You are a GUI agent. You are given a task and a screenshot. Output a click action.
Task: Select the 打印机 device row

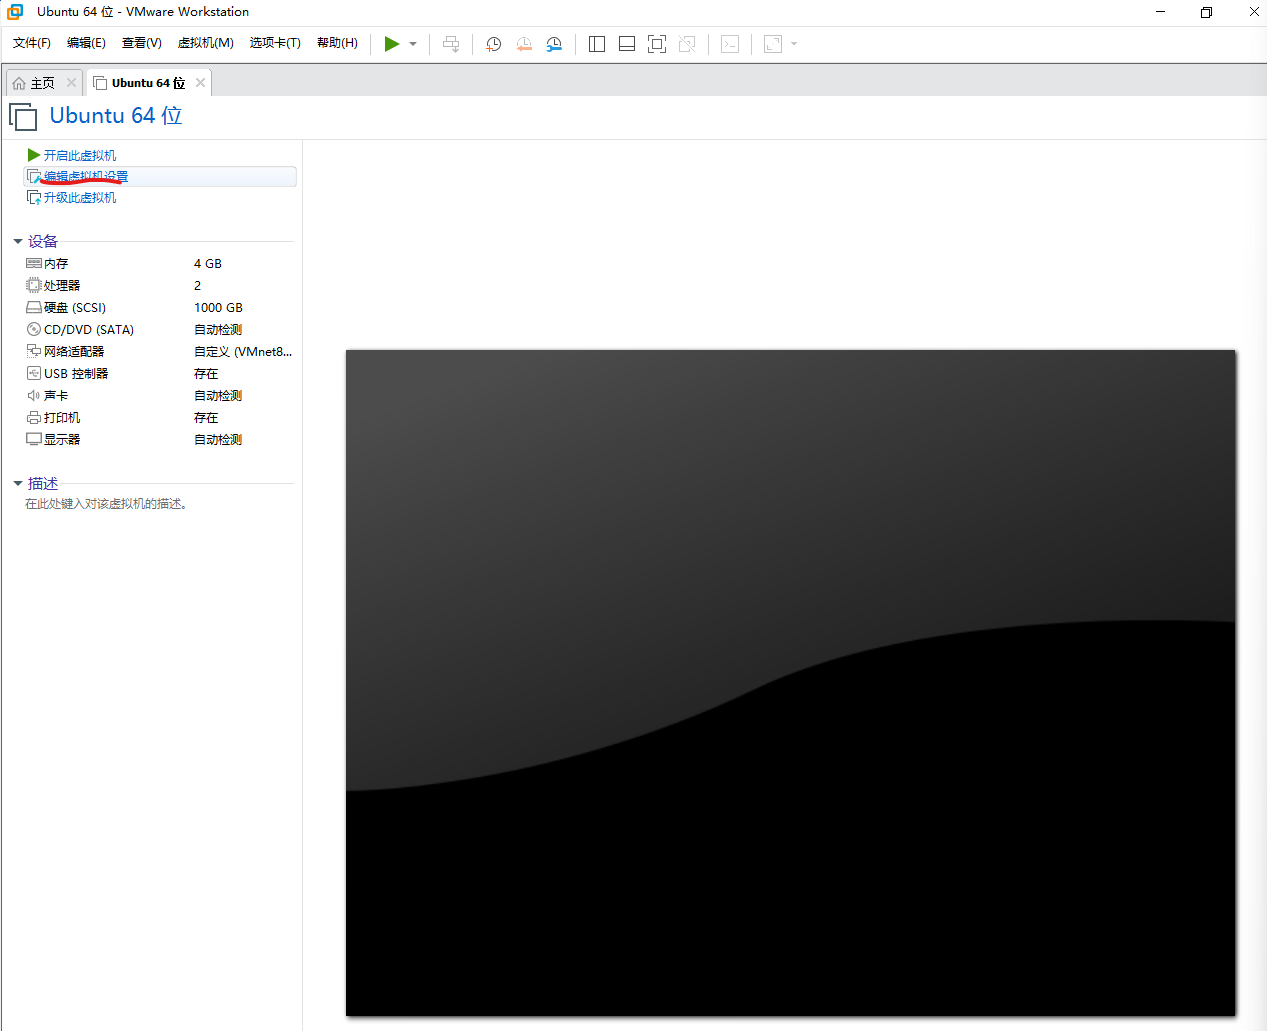click(159, 417)
